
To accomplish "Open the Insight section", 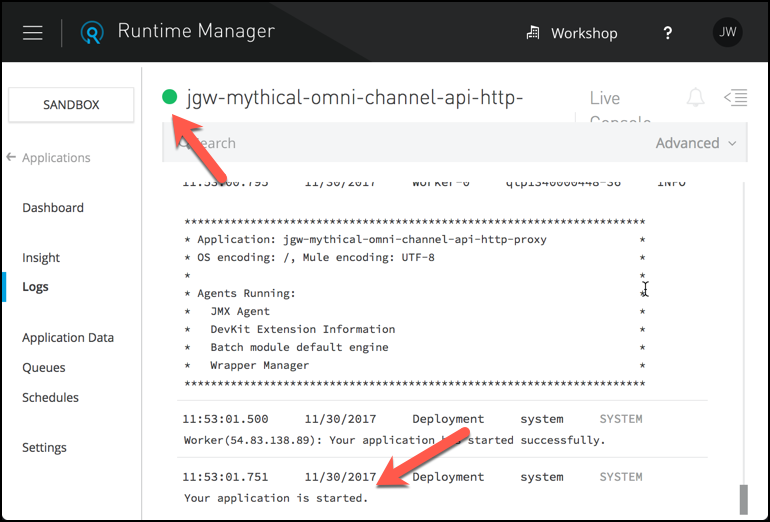I will click(41, 258).
